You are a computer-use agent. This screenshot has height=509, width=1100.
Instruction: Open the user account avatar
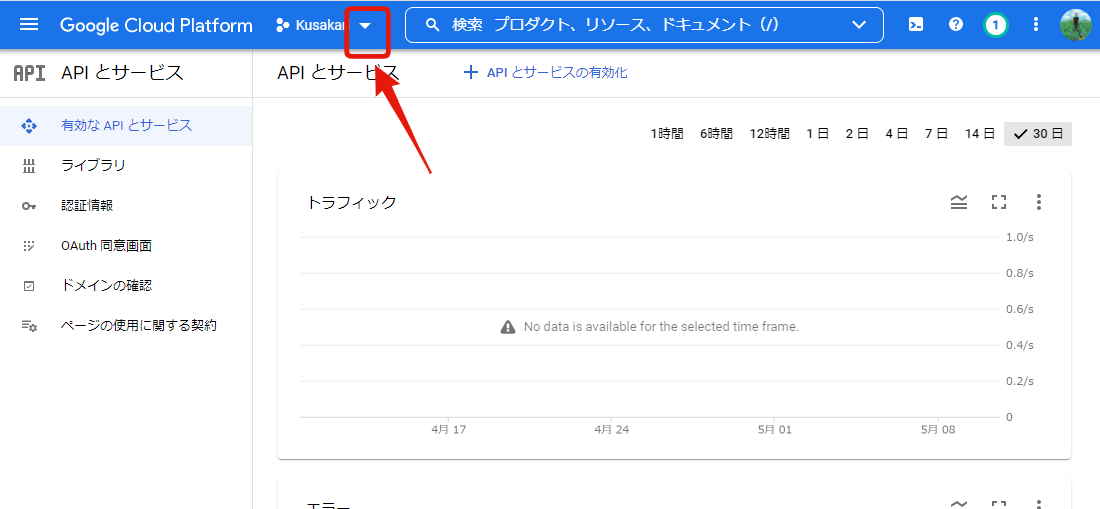[1075, 25]
